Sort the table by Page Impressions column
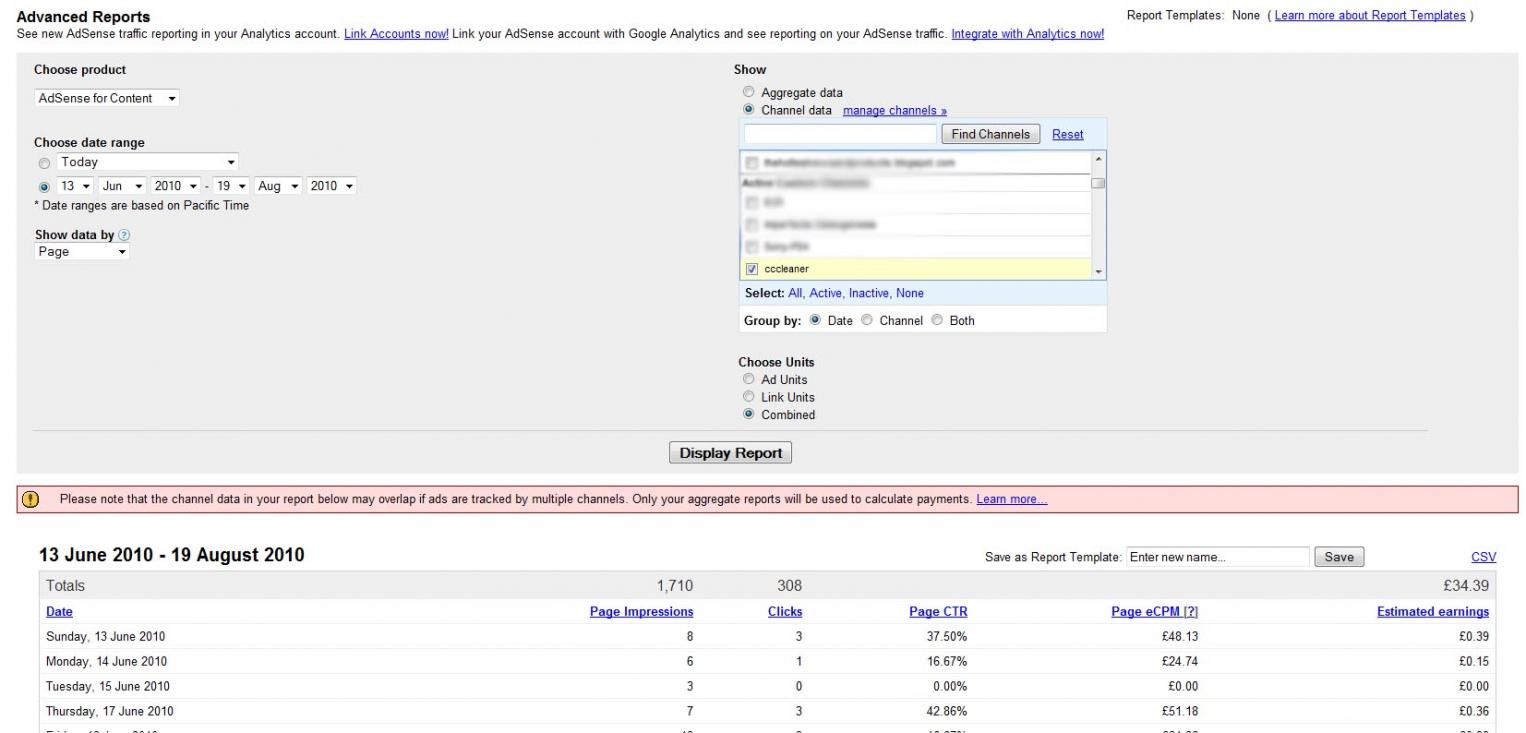 [641, 612]
